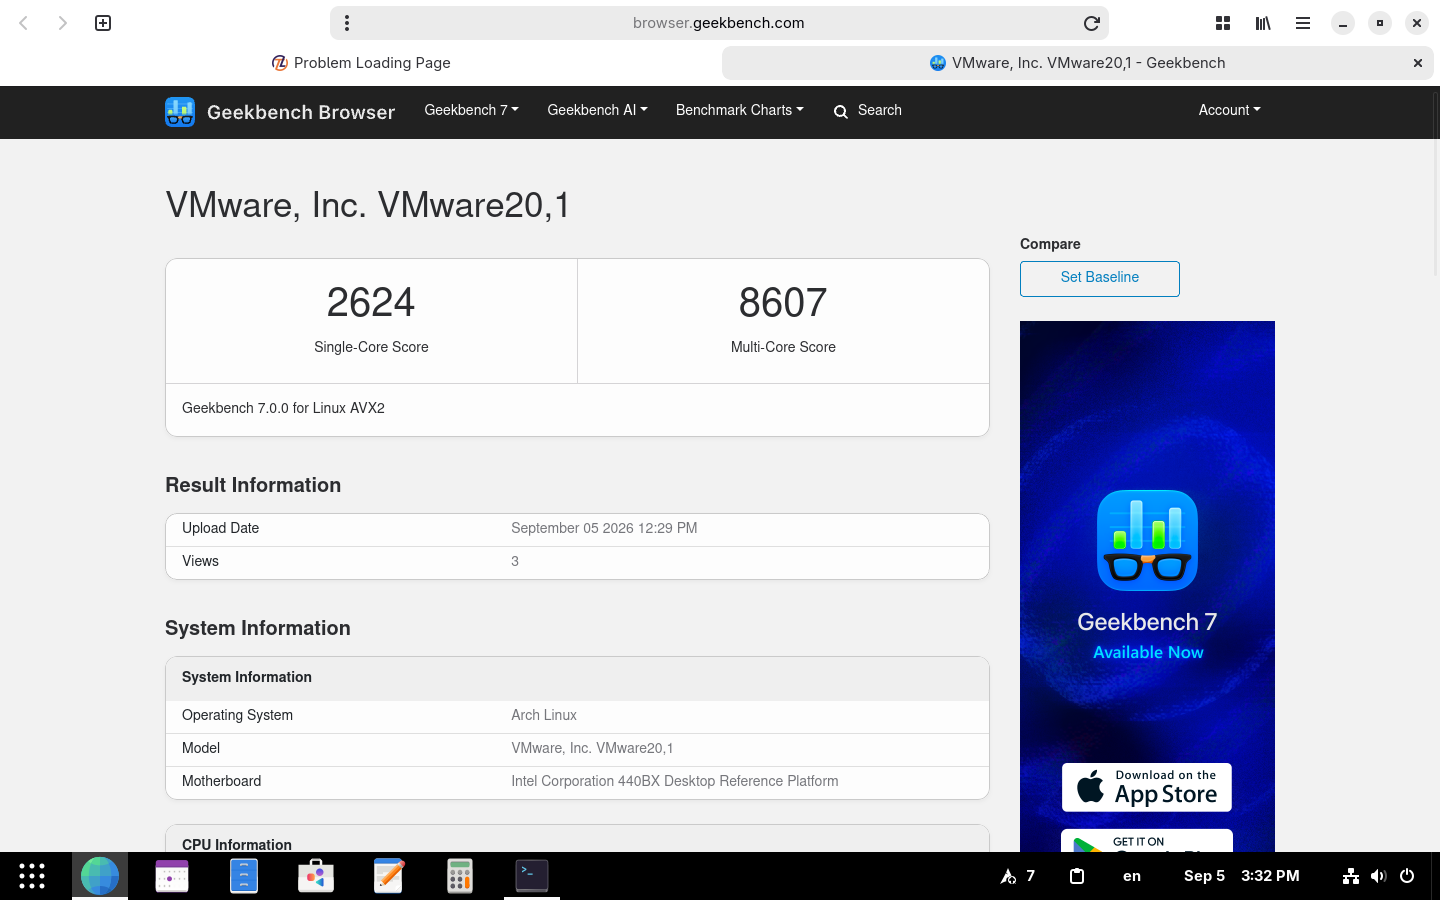The image size is (1440, 900).
Task: Click Download on the App Store badge
Action: [x=1147, y=787]
